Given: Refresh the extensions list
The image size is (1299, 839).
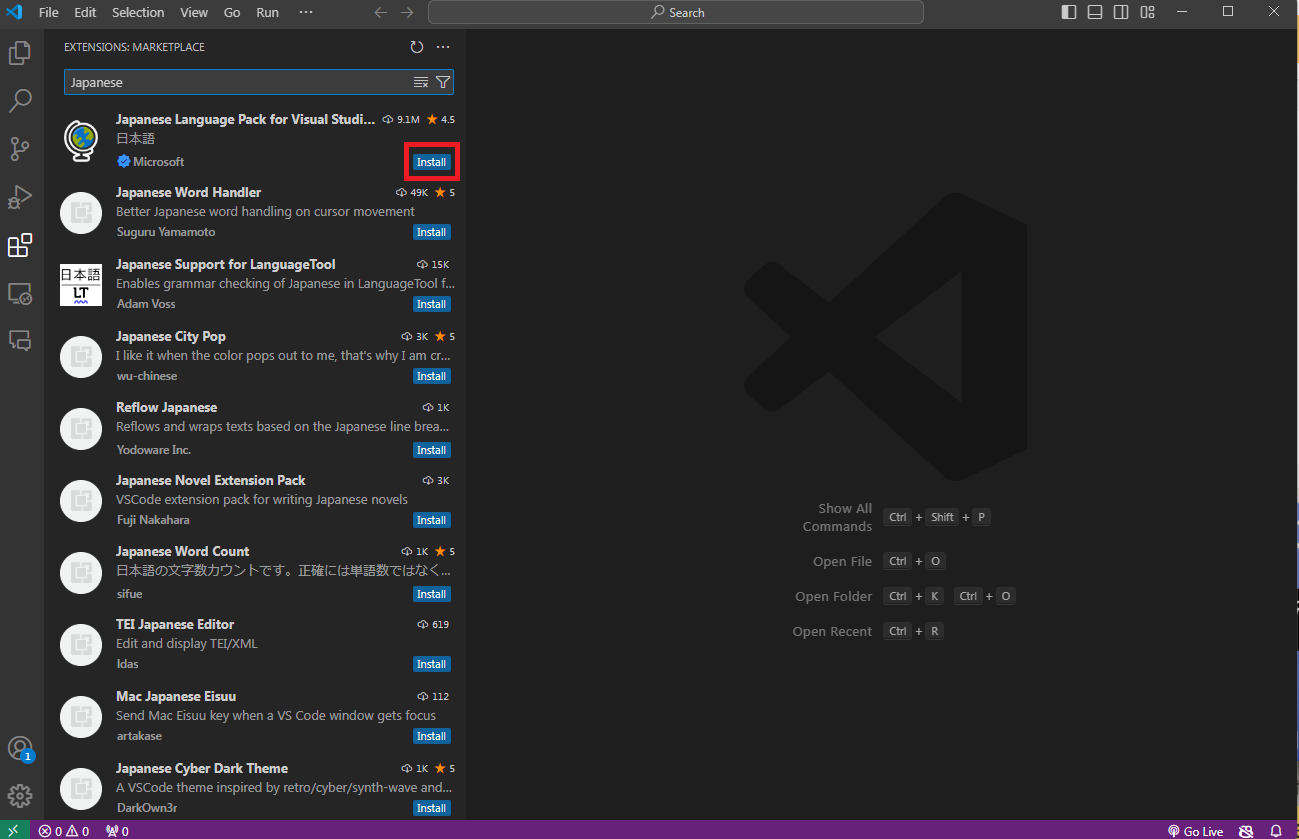Looking at the screenshot, I should [417, 47].
